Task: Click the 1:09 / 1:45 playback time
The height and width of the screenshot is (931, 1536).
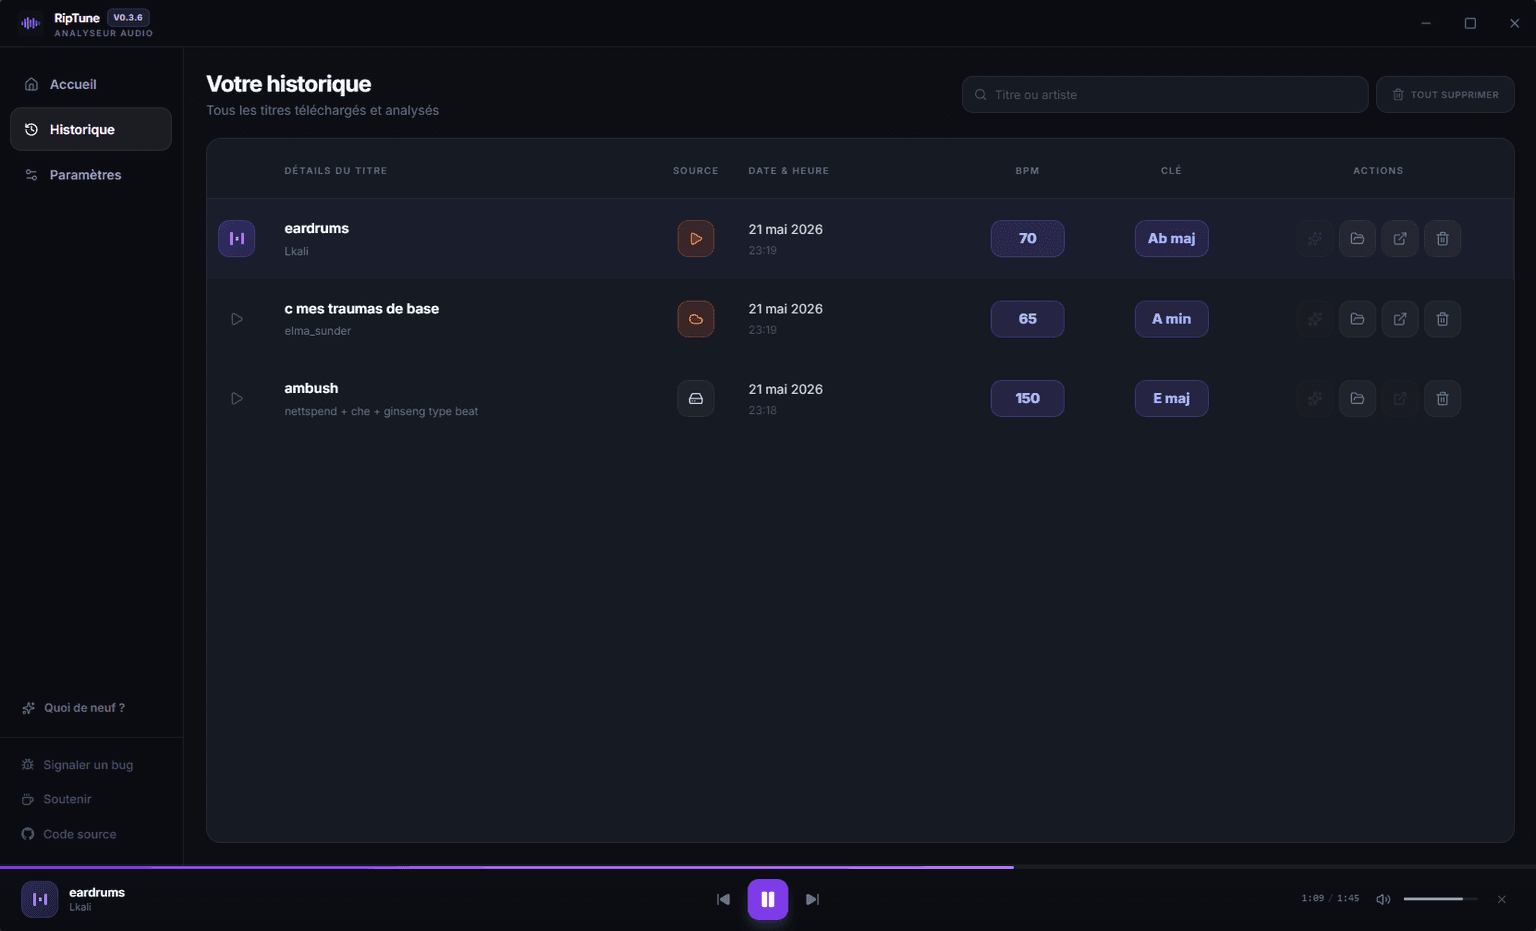Action: (x=1330, y=898)
